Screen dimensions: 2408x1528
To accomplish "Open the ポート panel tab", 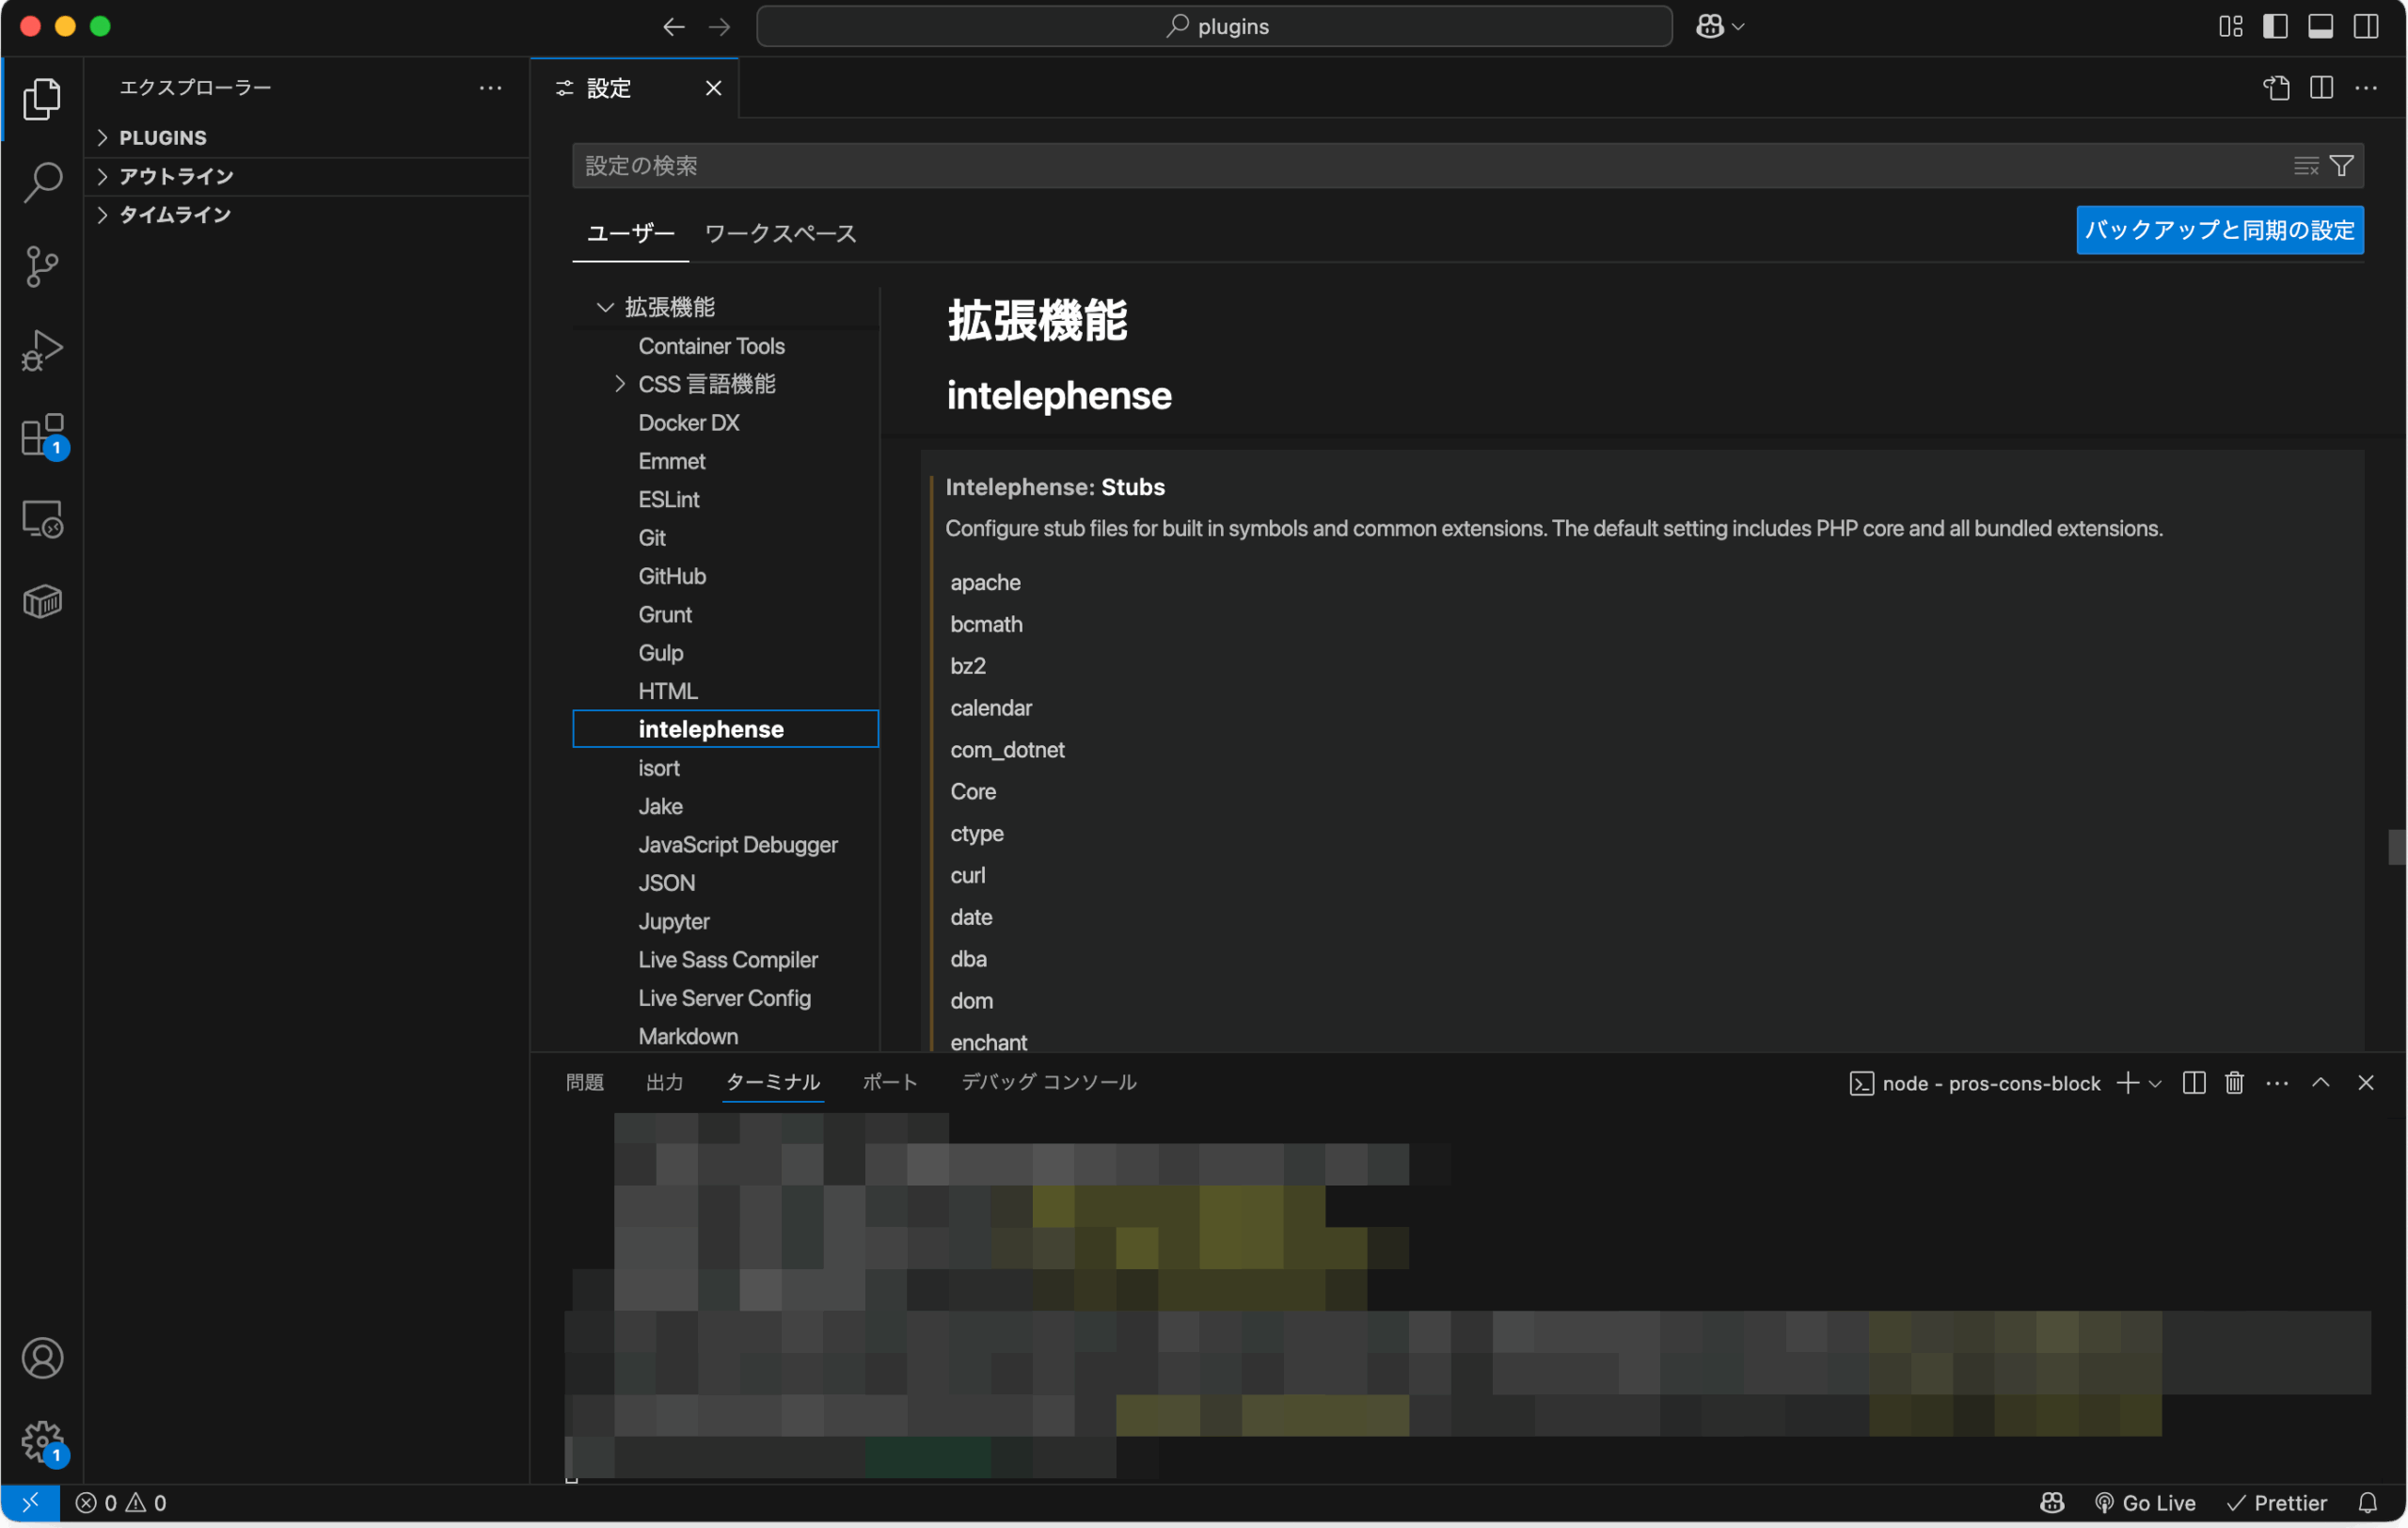I will pos(889,1081).
